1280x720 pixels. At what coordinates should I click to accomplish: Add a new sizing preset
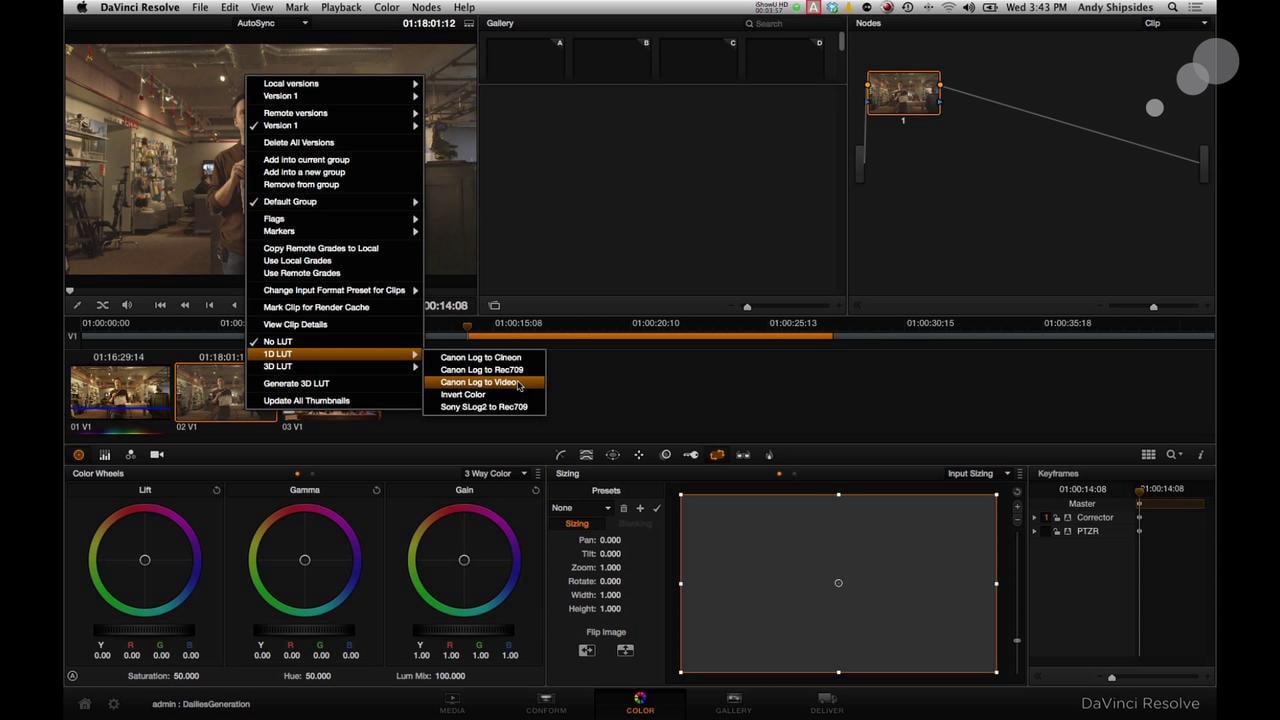click(640, 508)
